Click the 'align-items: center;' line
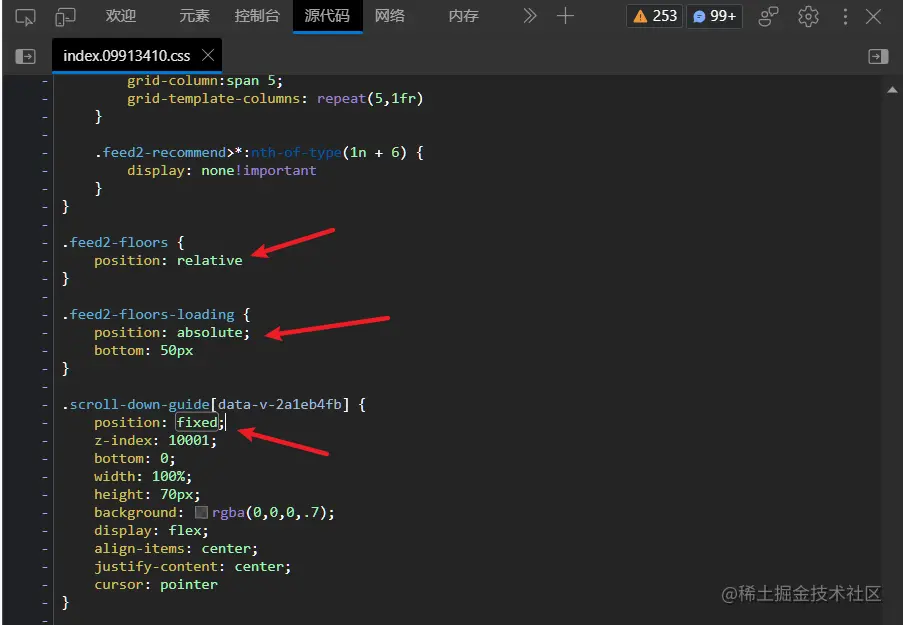The height and width of the screenshot is (625, 903). 176,548
